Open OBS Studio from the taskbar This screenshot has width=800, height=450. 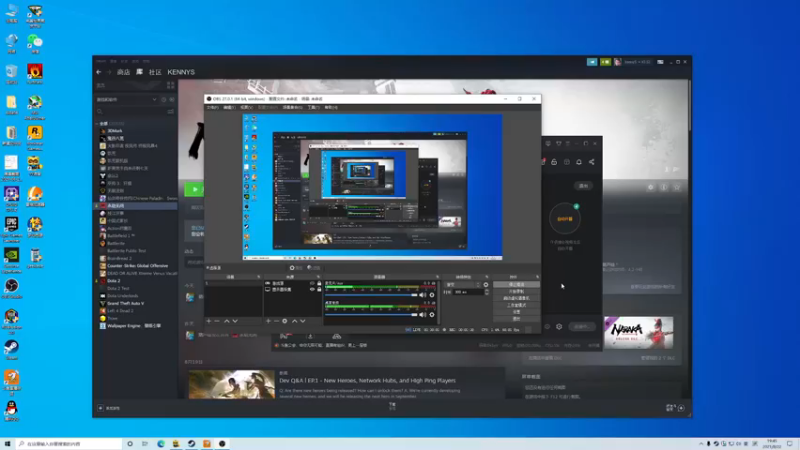coord(222,444)
